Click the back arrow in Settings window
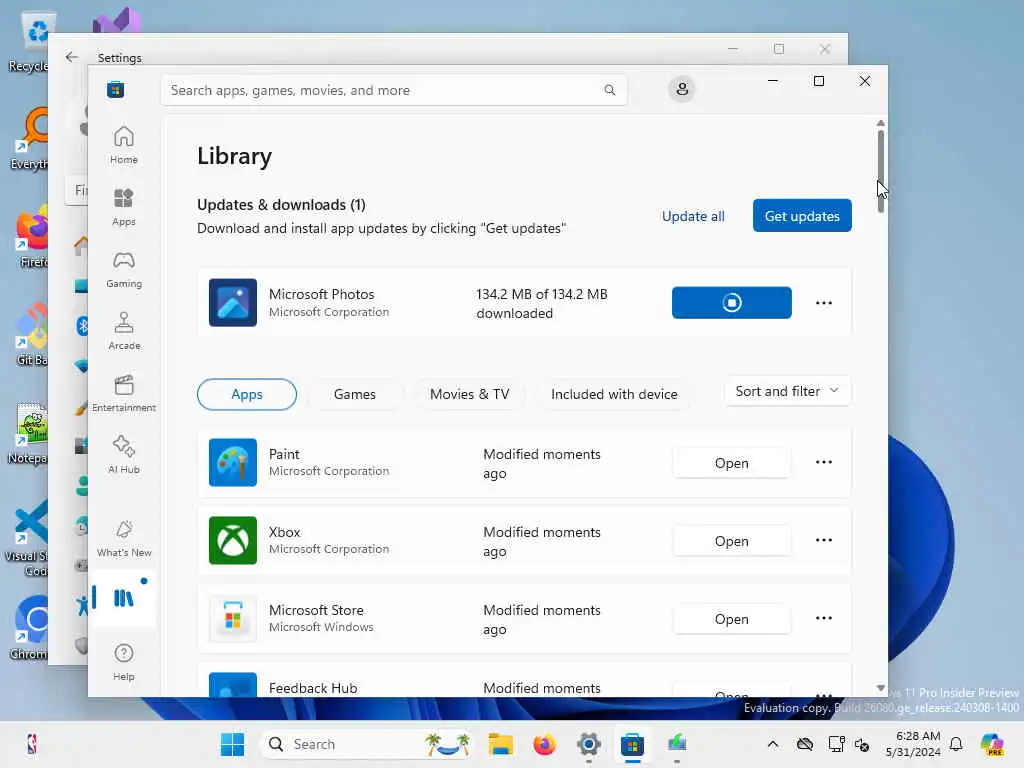Image resolution: width=1024 pixels, height=768 pixels. (72, 57)
